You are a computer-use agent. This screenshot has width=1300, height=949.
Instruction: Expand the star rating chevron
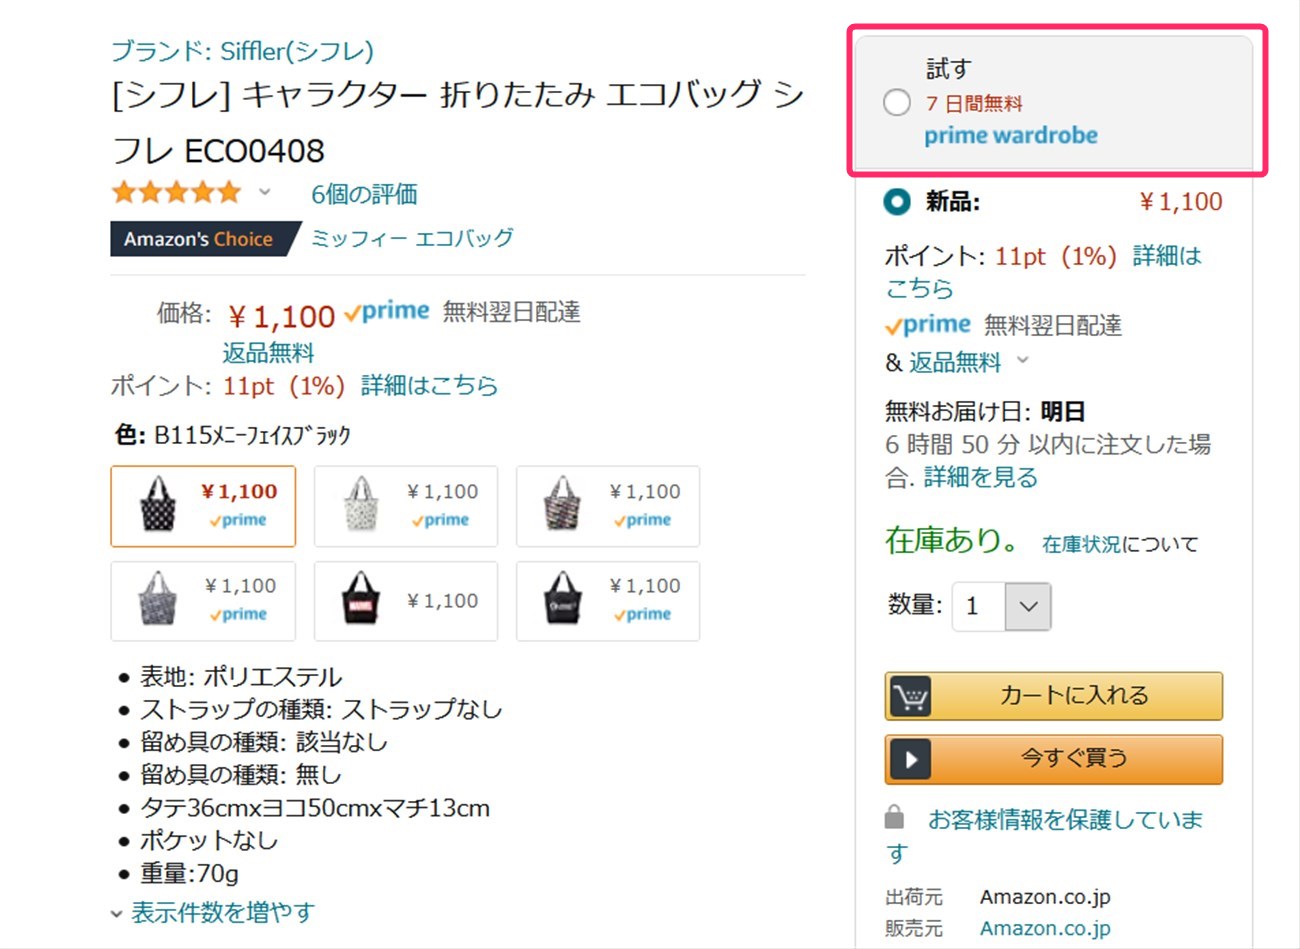click(265, 192)
